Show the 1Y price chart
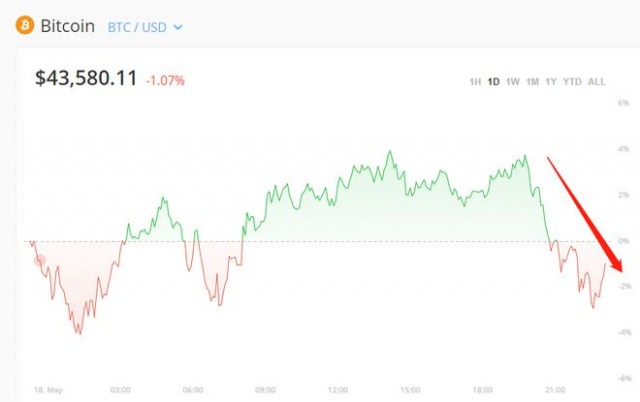Screen dimensions: 640x402 pos(551,82)
